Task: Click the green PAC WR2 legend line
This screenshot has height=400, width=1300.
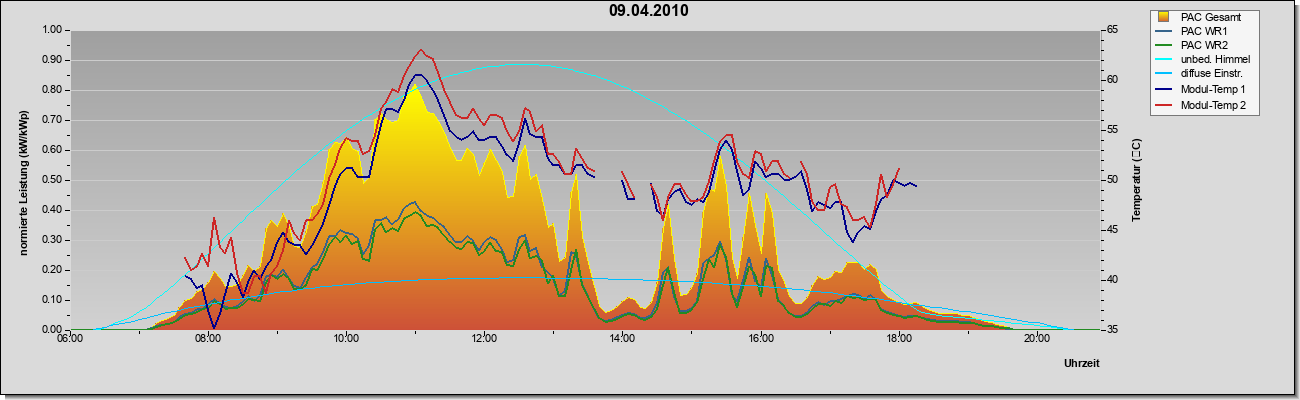Action: click(x=1165, y=46)
